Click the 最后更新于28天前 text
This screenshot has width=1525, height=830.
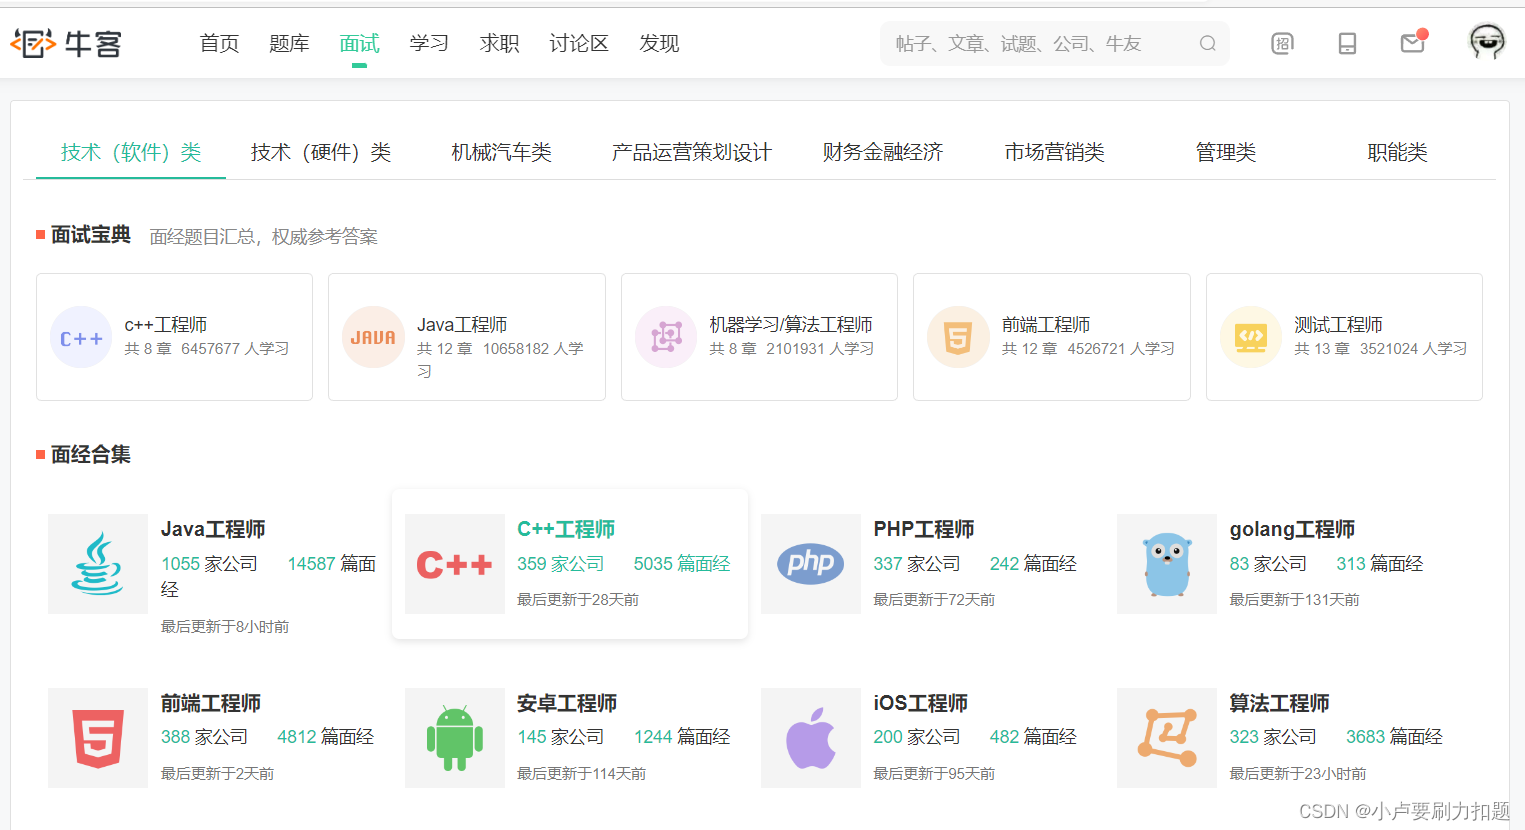[578, 600]
